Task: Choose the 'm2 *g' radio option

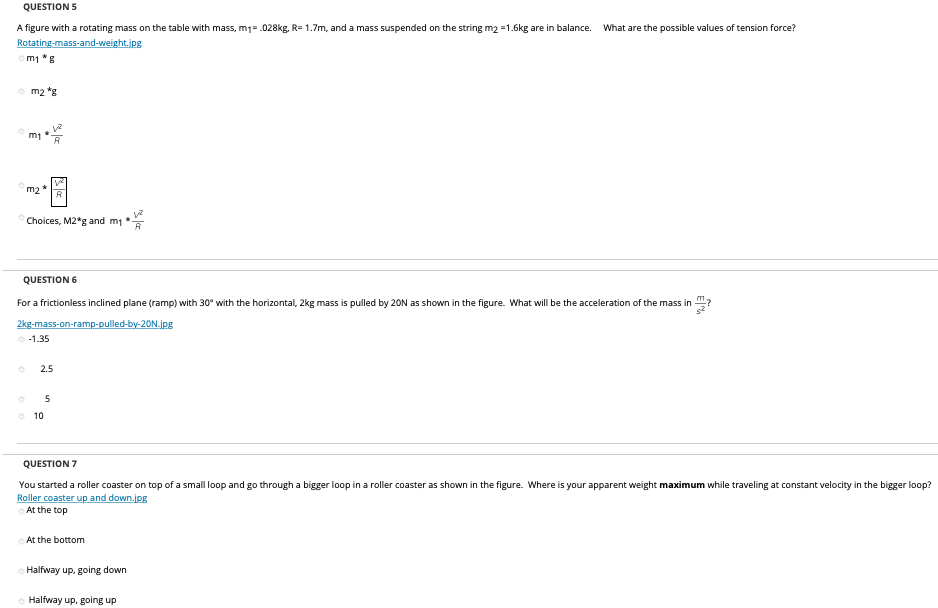Action: point(22,92)
